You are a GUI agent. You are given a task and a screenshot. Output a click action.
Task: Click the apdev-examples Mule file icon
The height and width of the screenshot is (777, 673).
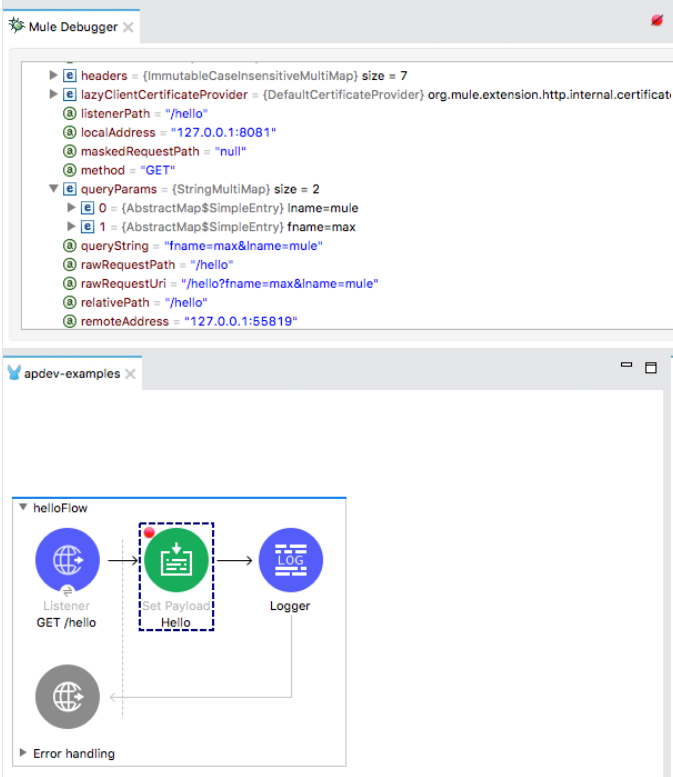click(14, 373)
